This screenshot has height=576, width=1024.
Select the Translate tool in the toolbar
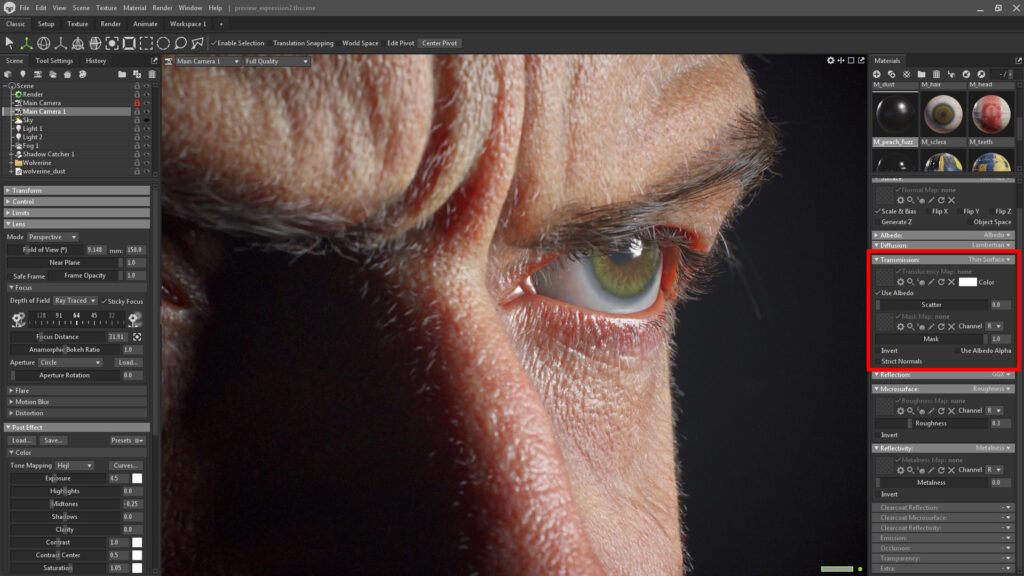point(27,43)
